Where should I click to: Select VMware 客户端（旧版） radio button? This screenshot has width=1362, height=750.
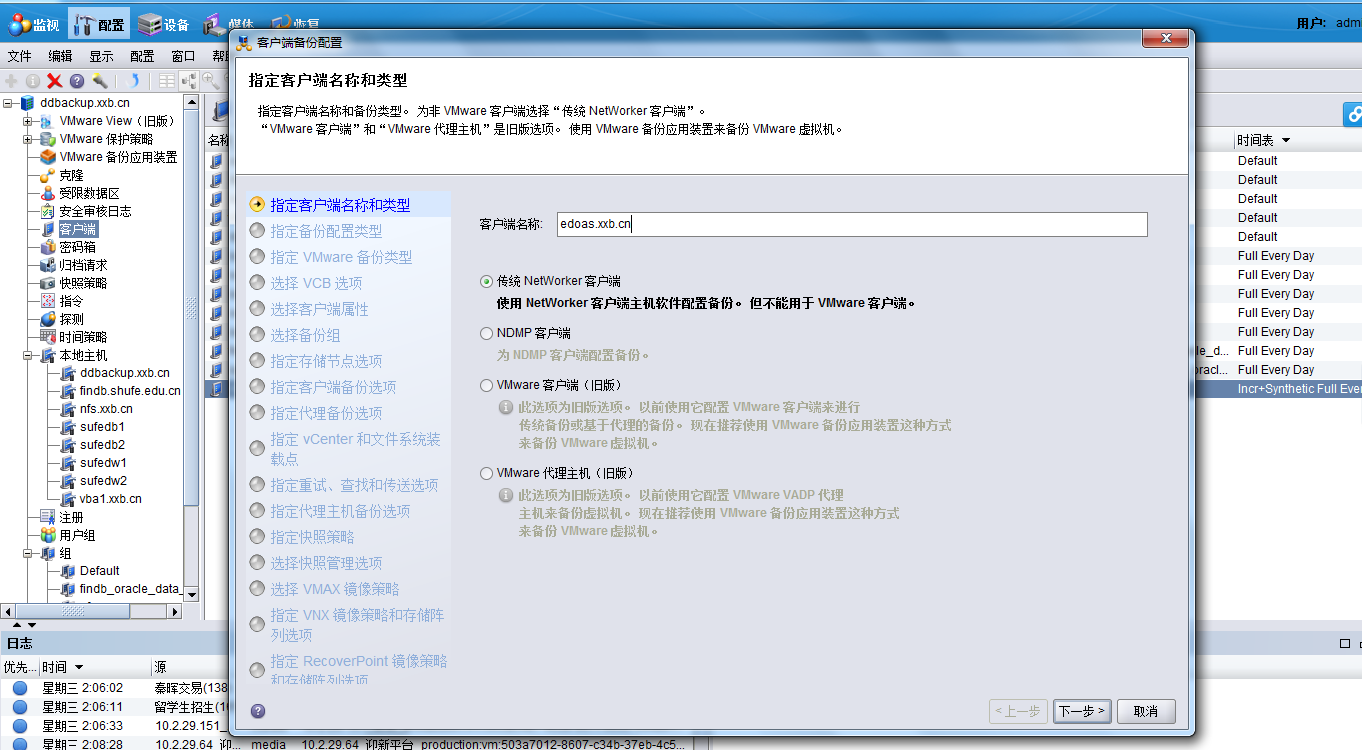[x=487, y=385]
